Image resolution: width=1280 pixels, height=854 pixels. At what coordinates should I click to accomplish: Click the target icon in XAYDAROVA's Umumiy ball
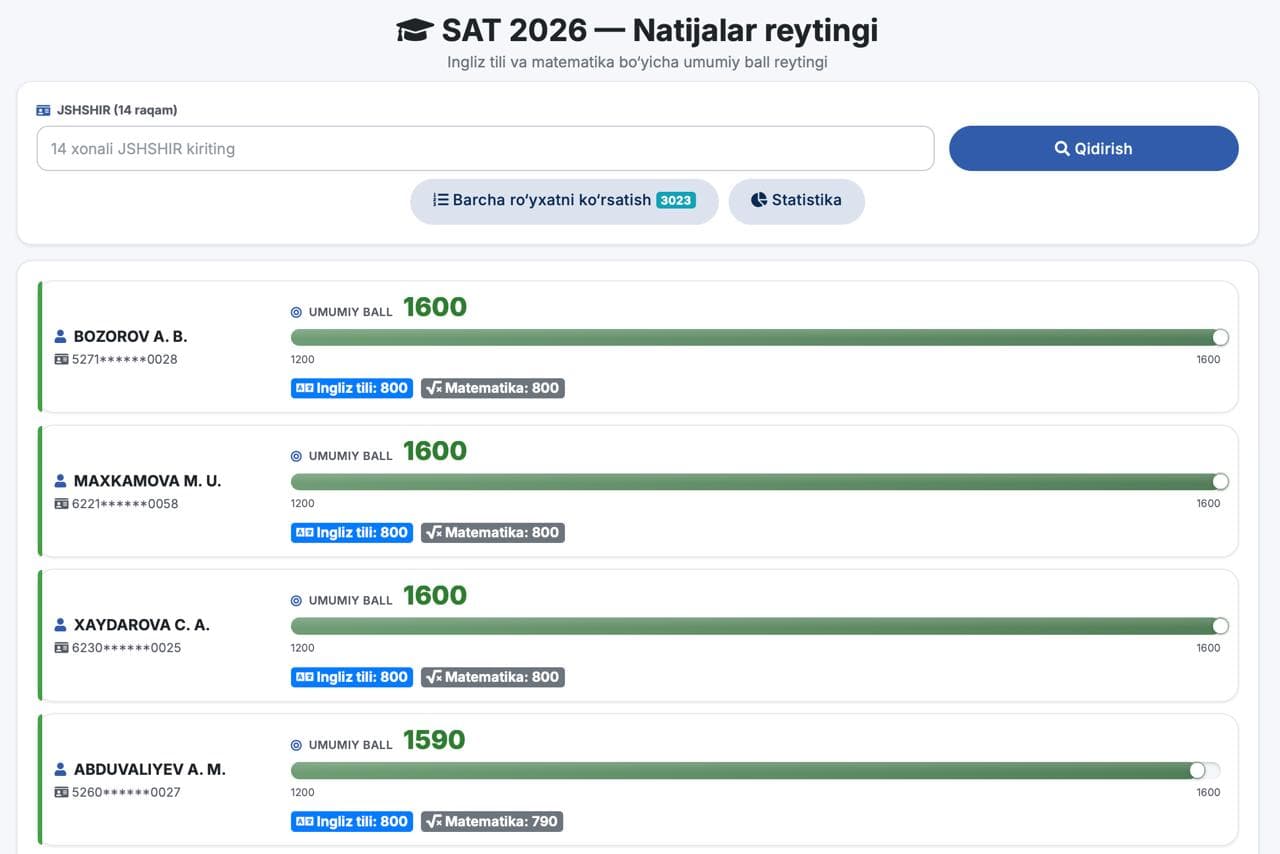tap(296, 601)
